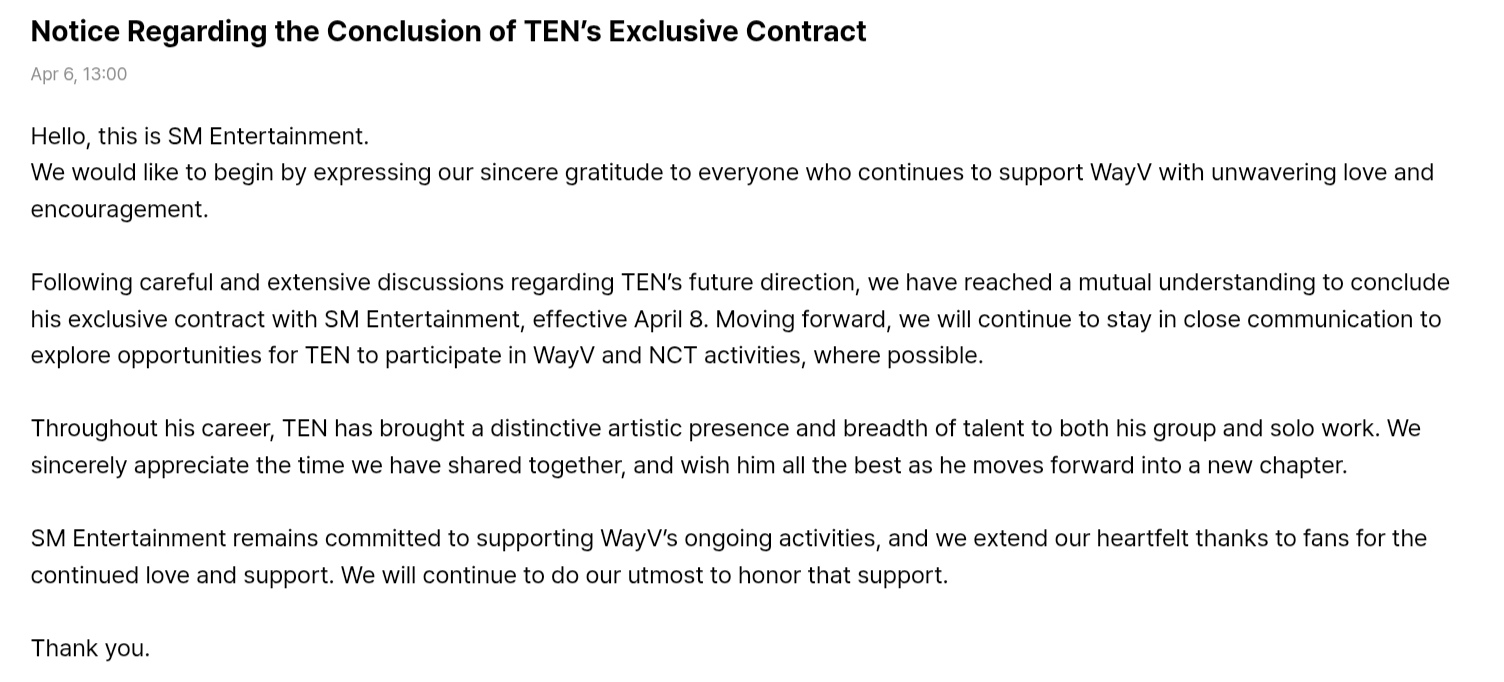Click 'Throughout his career' sentence opening
This screenshot has width=1504, height=682.
pos(150,428)
